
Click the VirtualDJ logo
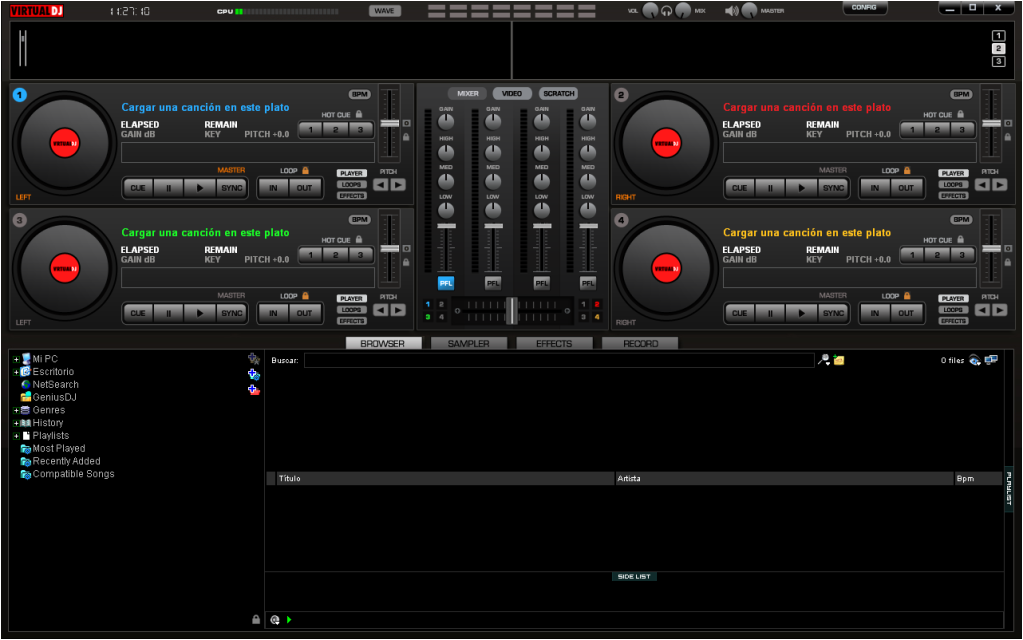(37, 10)
